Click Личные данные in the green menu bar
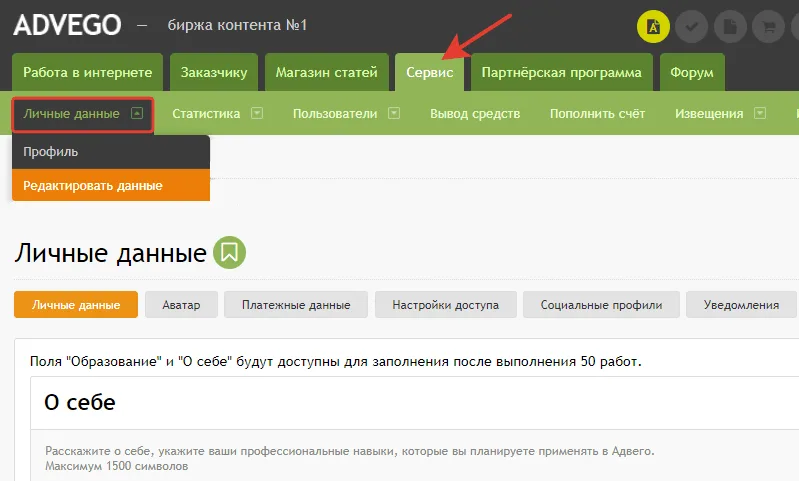The width and height of the screenshot is (799, 481). 71,114
